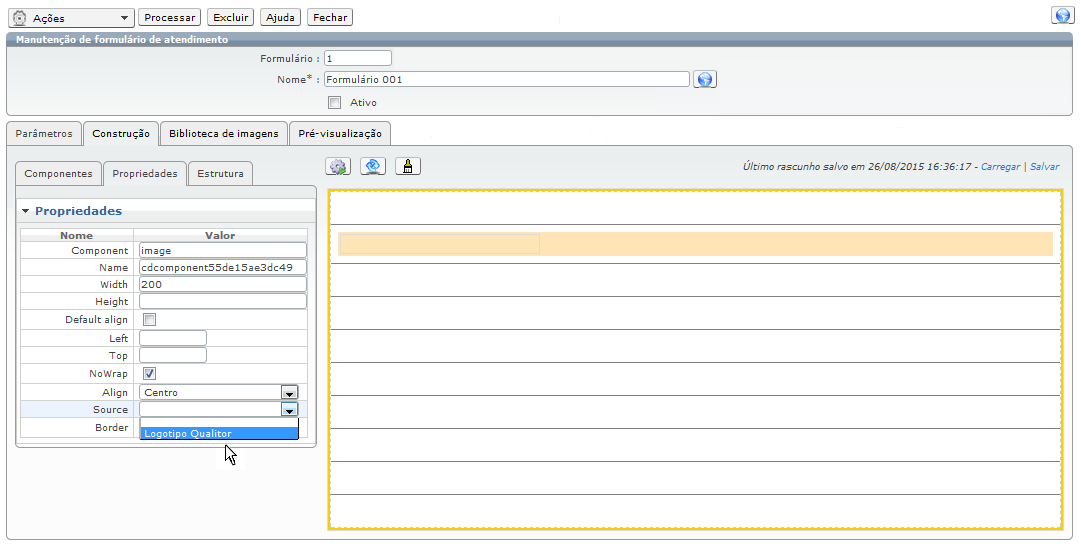Uncheck the NoWrap checkbox

pos(150,373)
